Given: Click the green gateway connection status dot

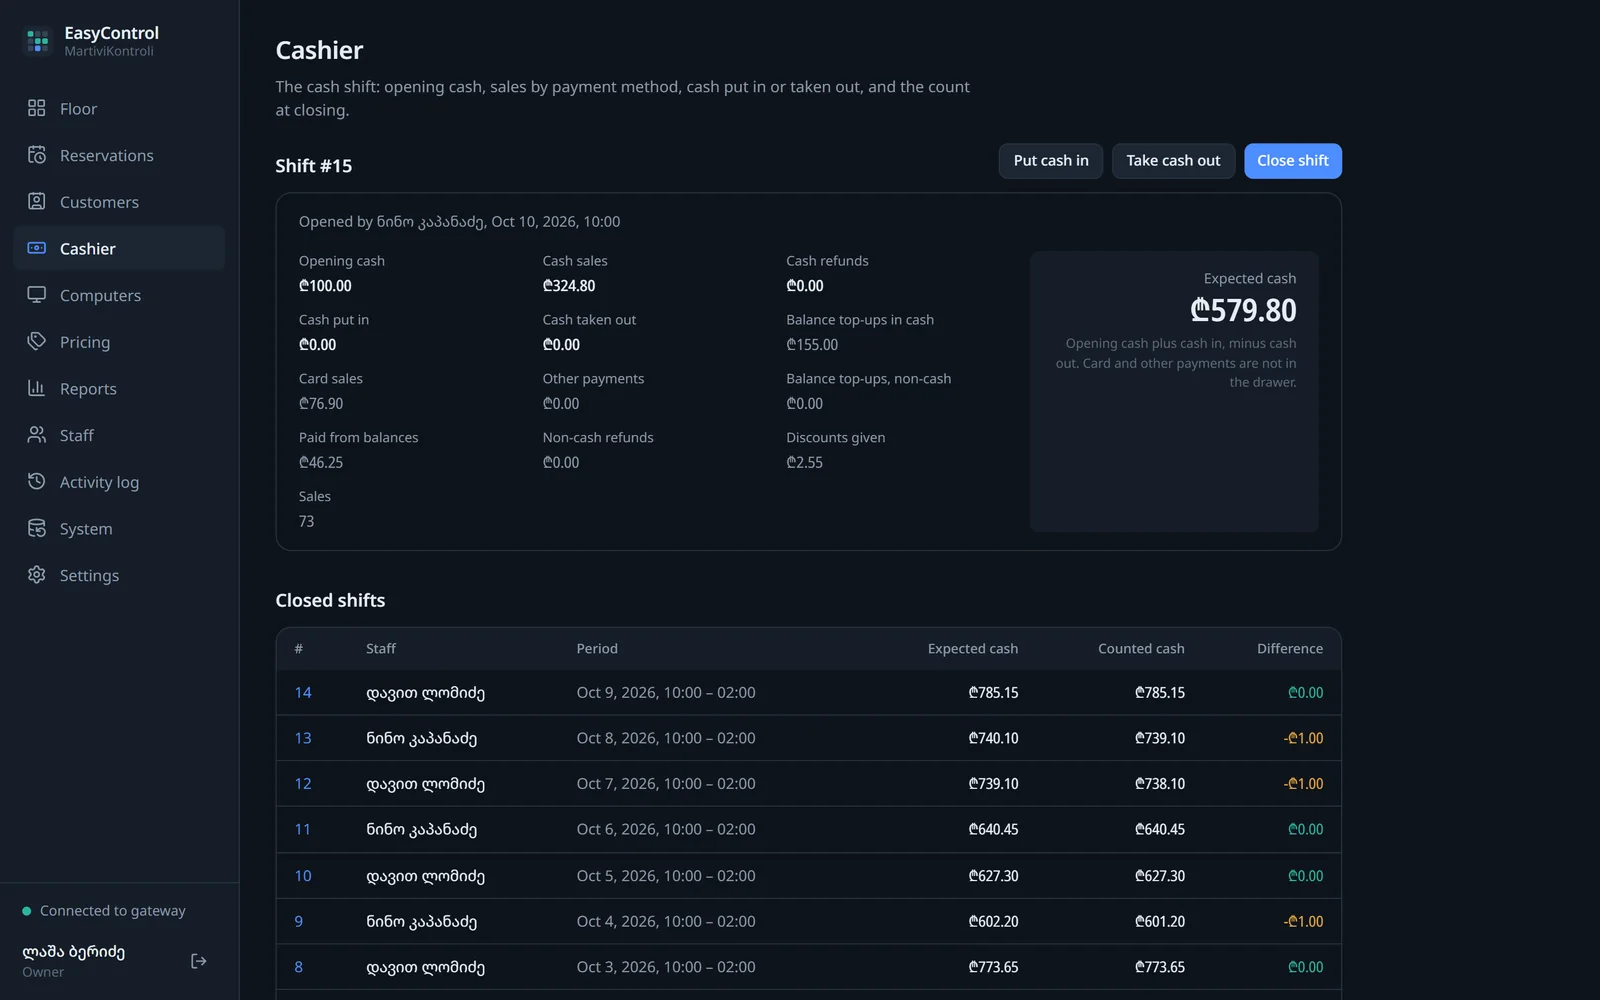Looking at the screenshot, I should tap(27, 911).
